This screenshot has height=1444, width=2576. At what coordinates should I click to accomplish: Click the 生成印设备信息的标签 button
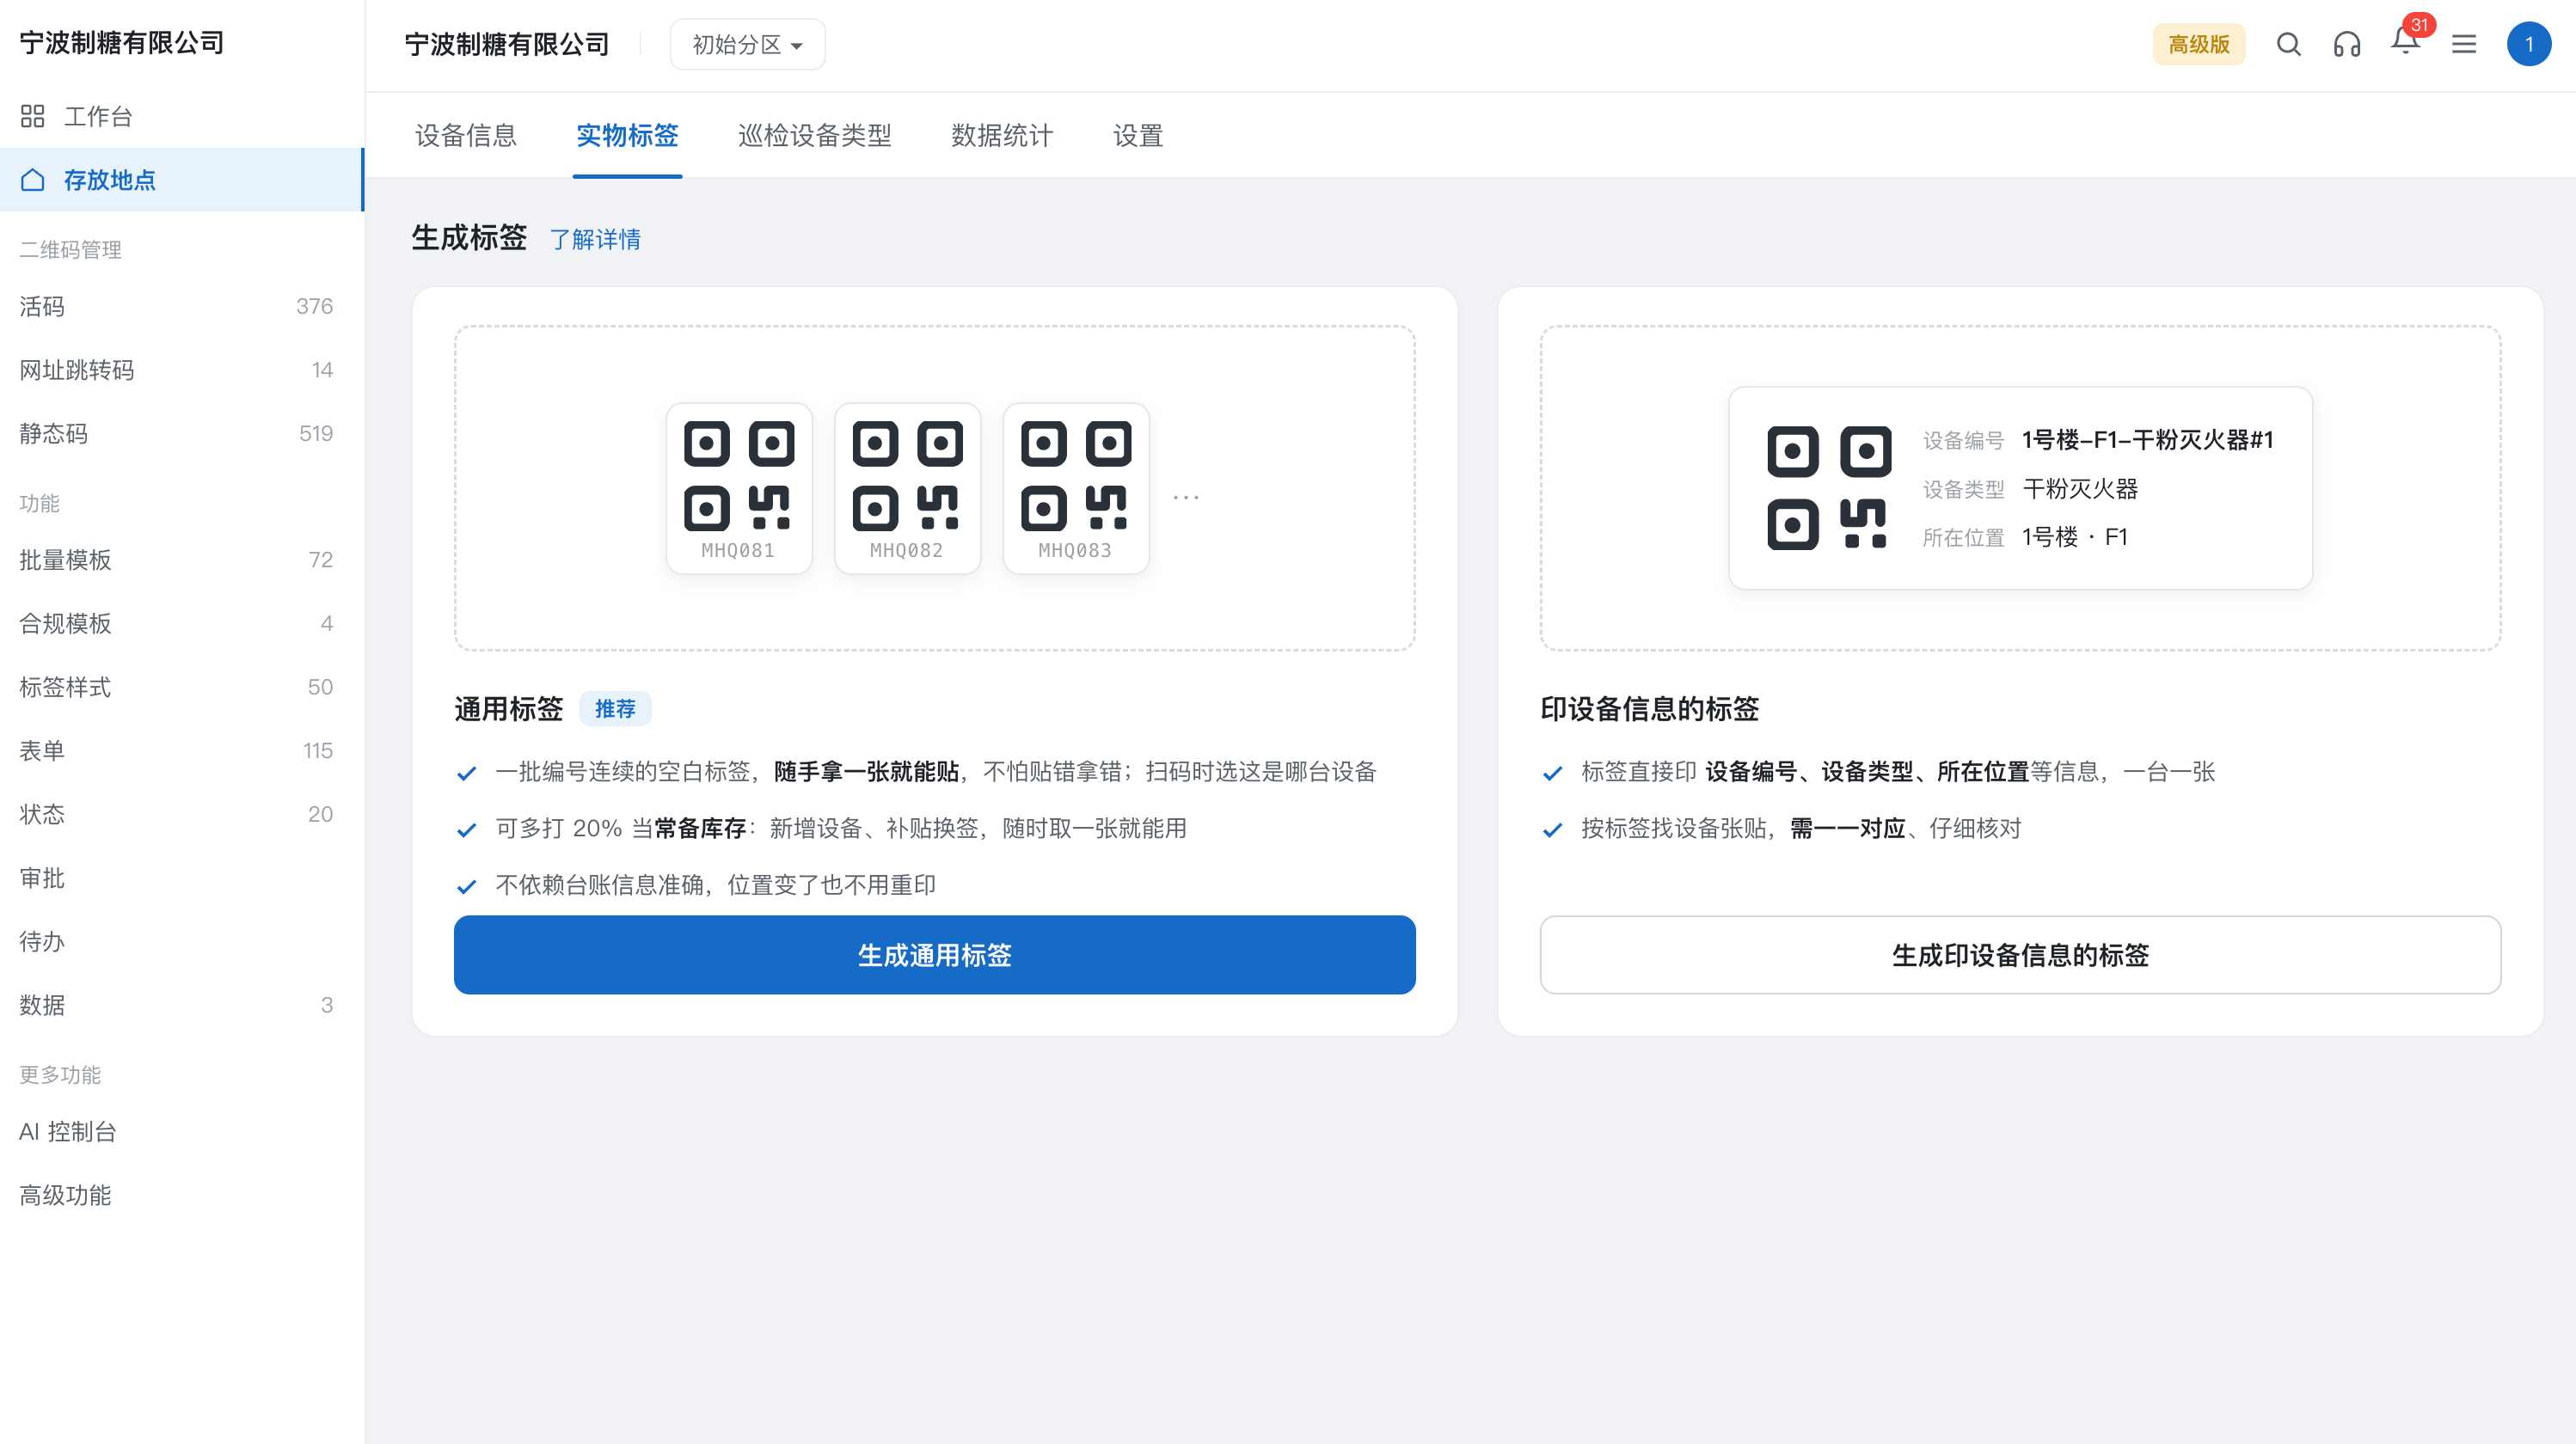tap(2020, 955)
